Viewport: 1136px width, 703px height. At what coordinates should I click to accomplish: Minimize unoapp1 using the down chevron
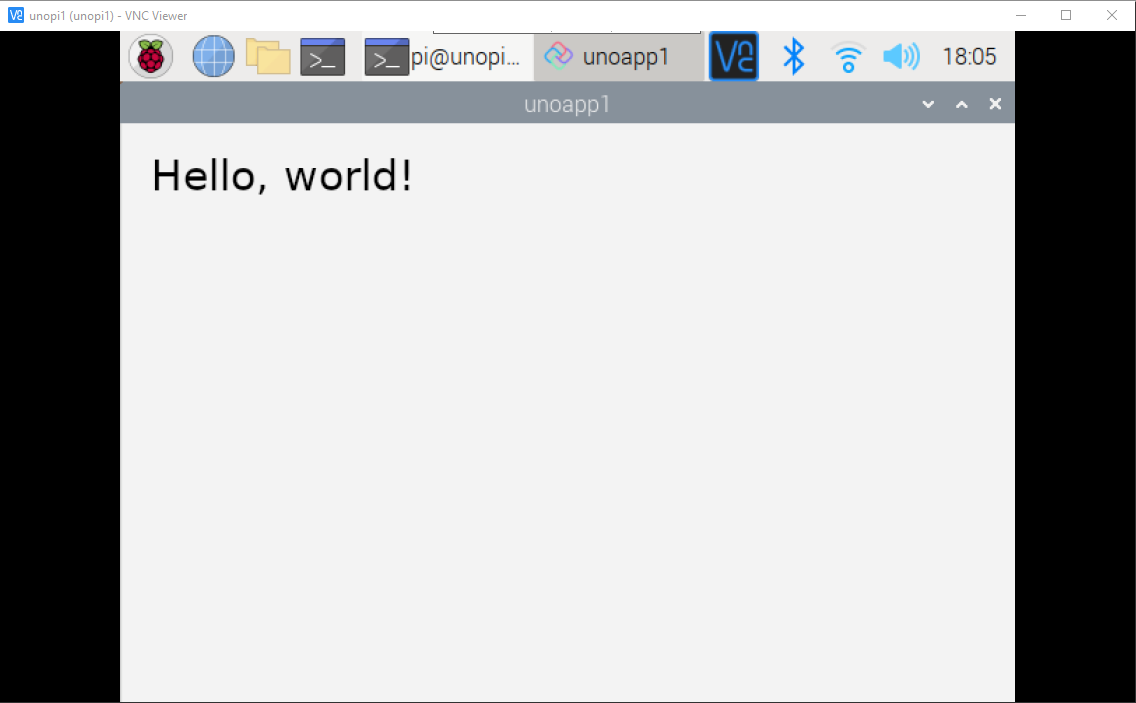coord(927,103)
